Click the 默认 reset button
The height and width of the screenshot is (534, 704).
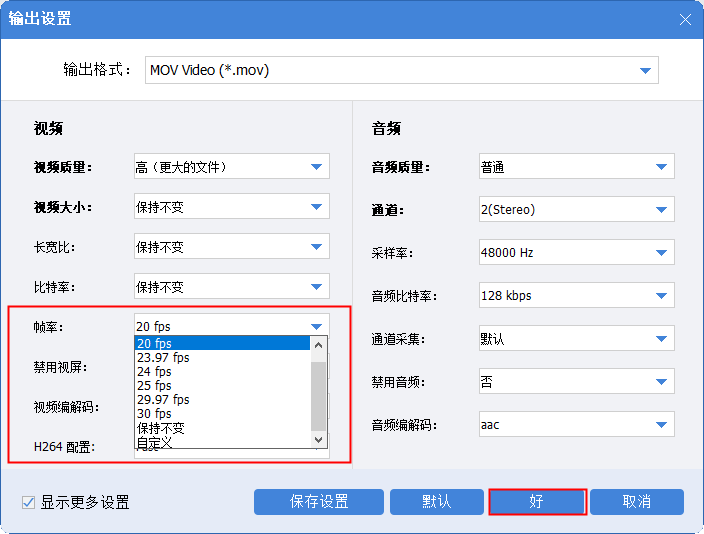[x=436, y=502]
